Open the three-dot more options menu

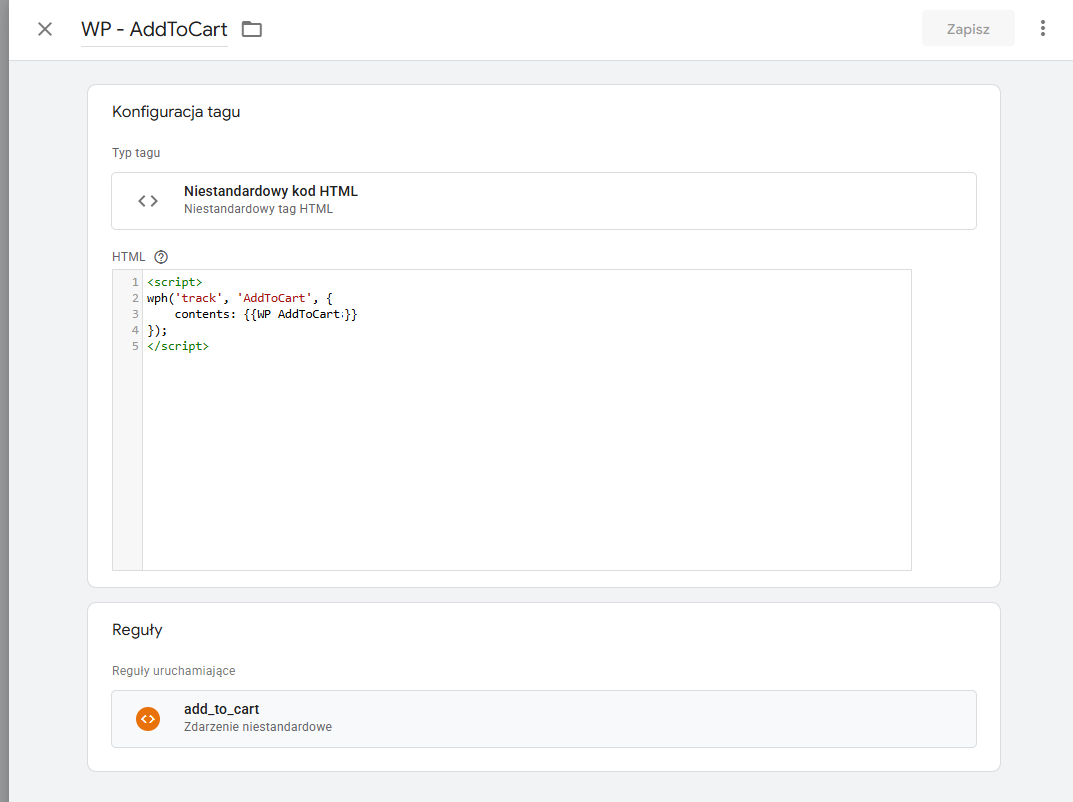coord(1042,28)
